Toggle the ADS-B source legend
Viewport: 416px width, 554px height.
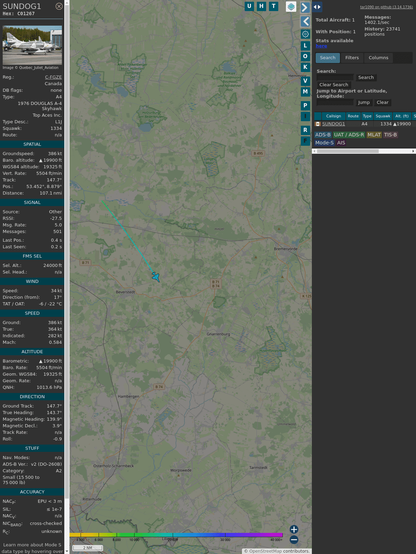[323, 135]
